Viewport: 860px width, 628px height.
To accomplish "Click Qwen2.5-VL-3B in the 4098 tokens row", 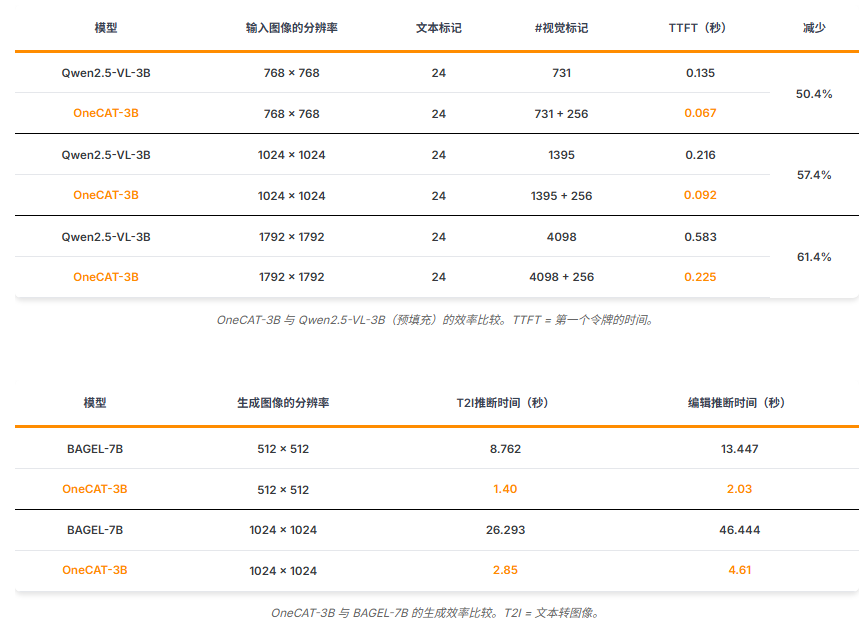I will pos(106,237).
